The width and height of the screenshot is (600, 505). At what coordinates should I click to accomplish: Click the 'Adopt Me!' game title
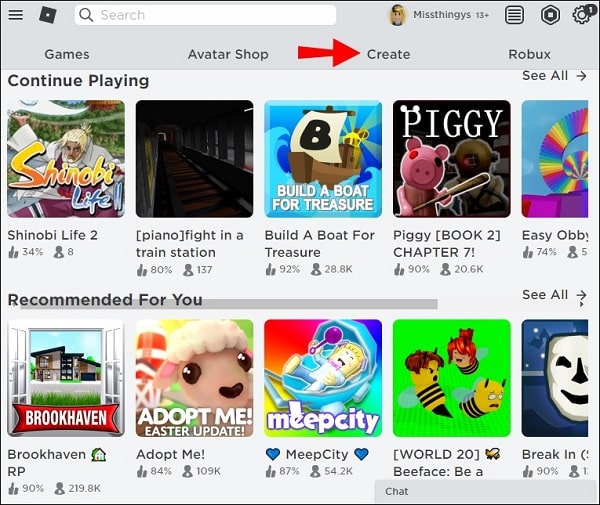tap(171, 454)
